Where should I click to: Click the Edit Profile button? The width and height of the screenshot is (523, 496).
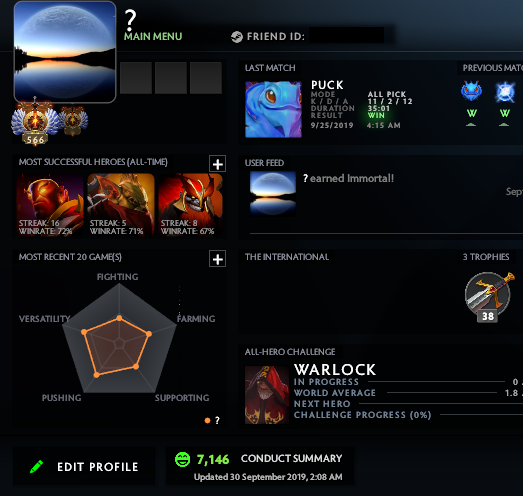pyautogui.click(x=84, y=466)
